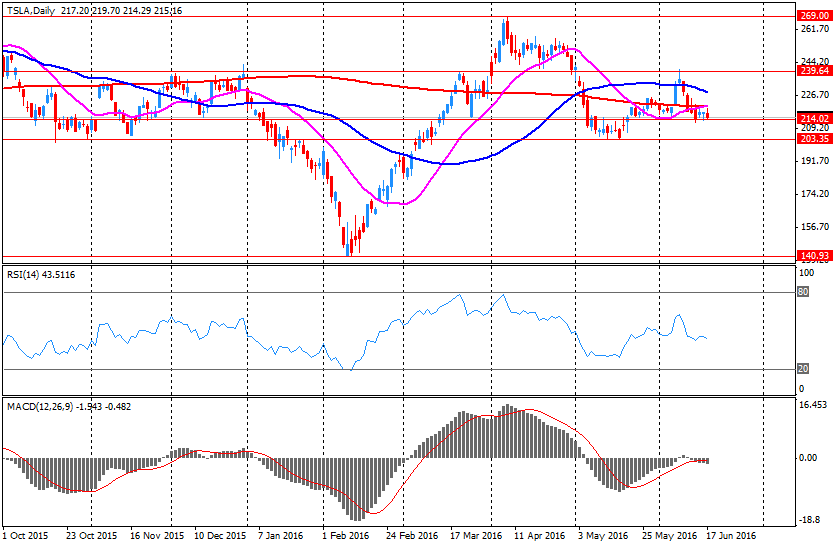The width and height of the screenshot is (835, 544).
Task: Click the 244.20 price axis value
Action: pyautogui.click(x=815, y=62)
